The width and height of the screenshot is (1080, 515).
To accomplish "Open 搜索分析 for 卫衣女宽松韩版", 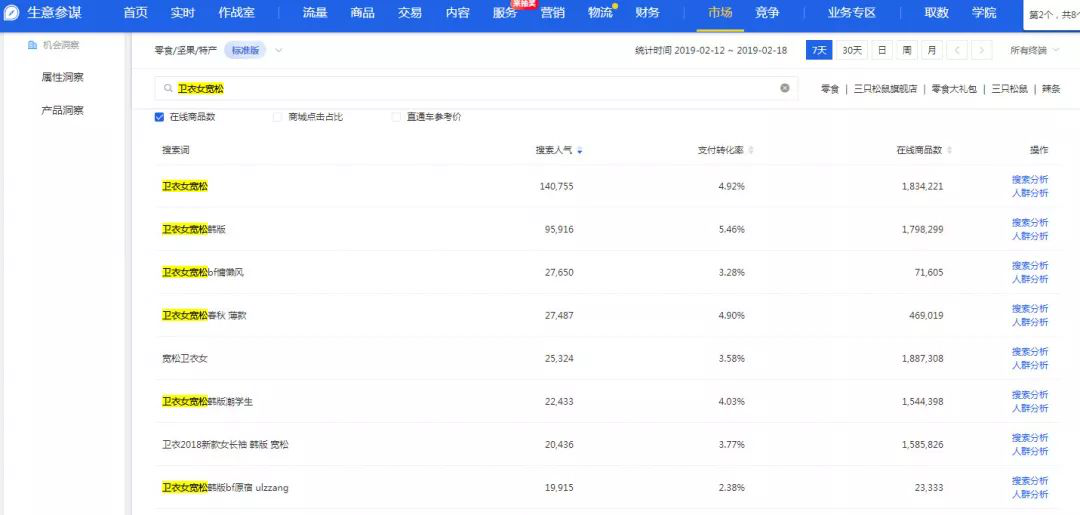I will (x=1030, y=222).
